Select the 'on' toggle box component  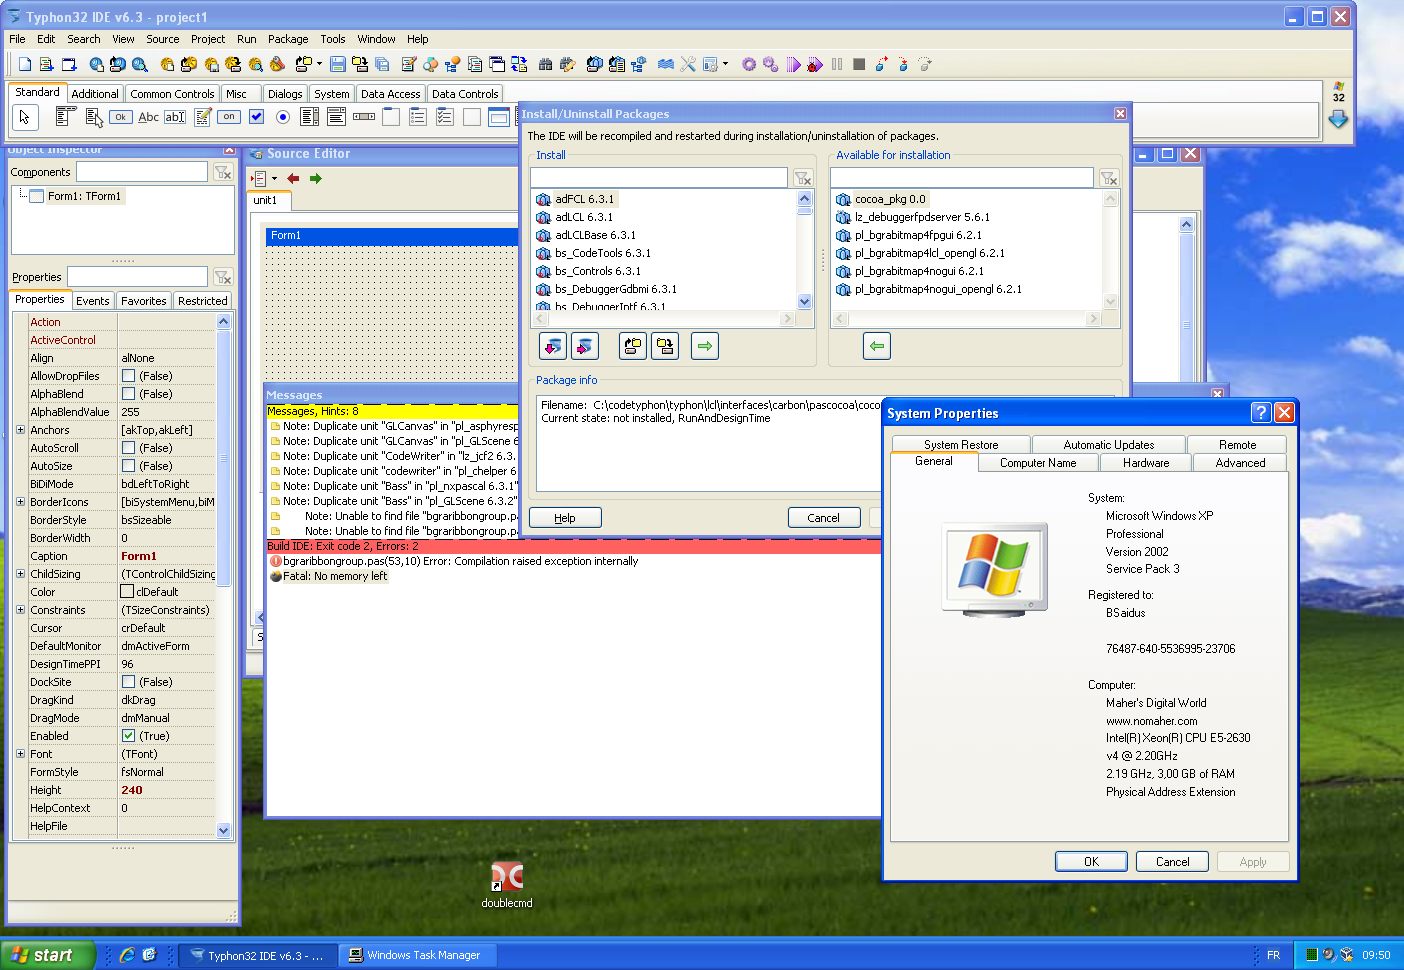click(229, 117)
